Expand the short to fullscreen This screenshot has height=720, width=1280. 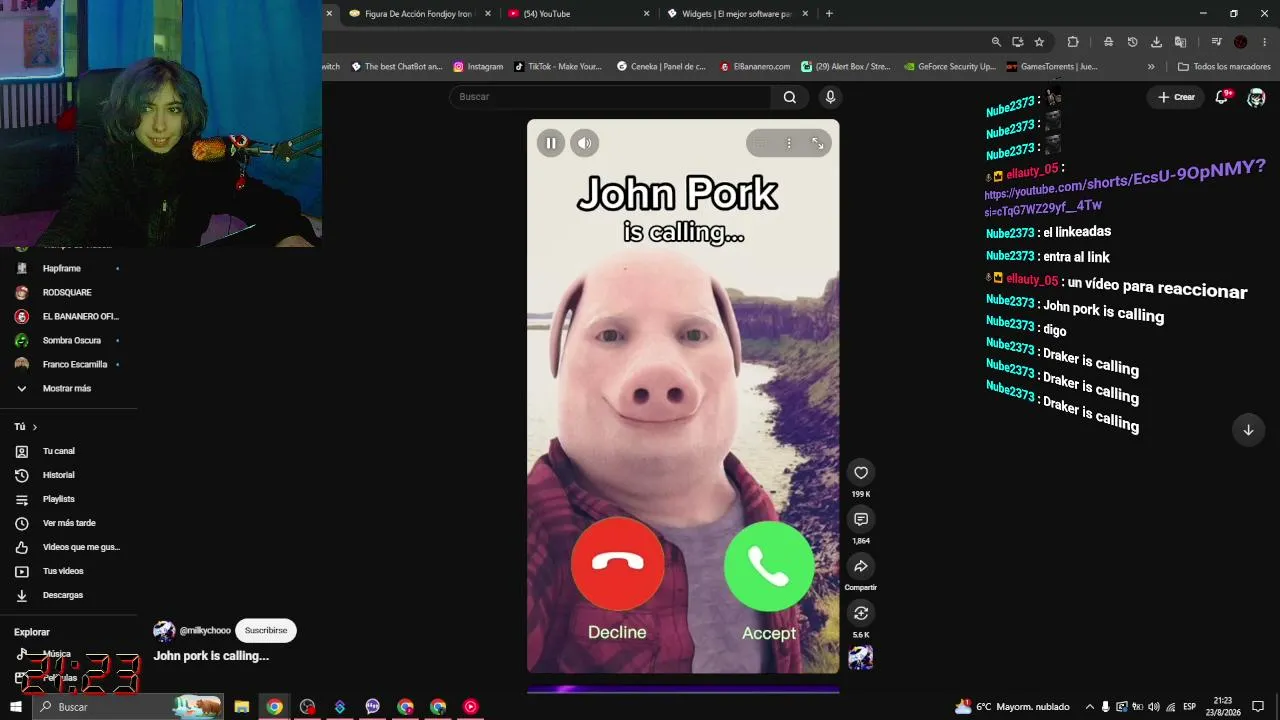coord(818,143)
